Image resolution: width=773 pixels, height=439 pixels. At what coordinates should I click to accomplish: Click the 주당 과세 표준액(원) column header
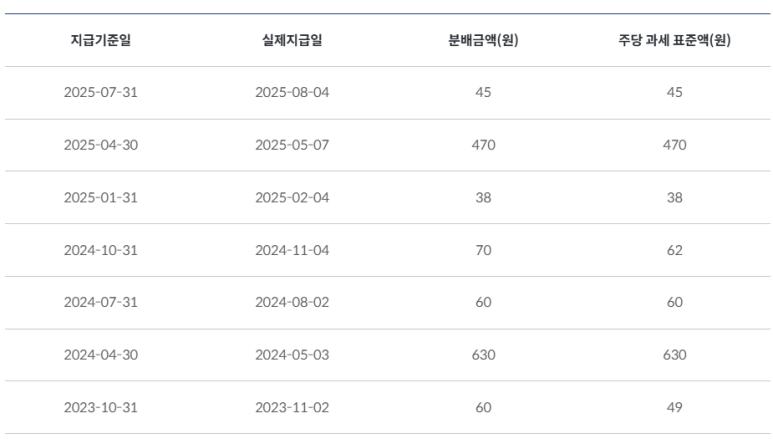tap(674, 40)
